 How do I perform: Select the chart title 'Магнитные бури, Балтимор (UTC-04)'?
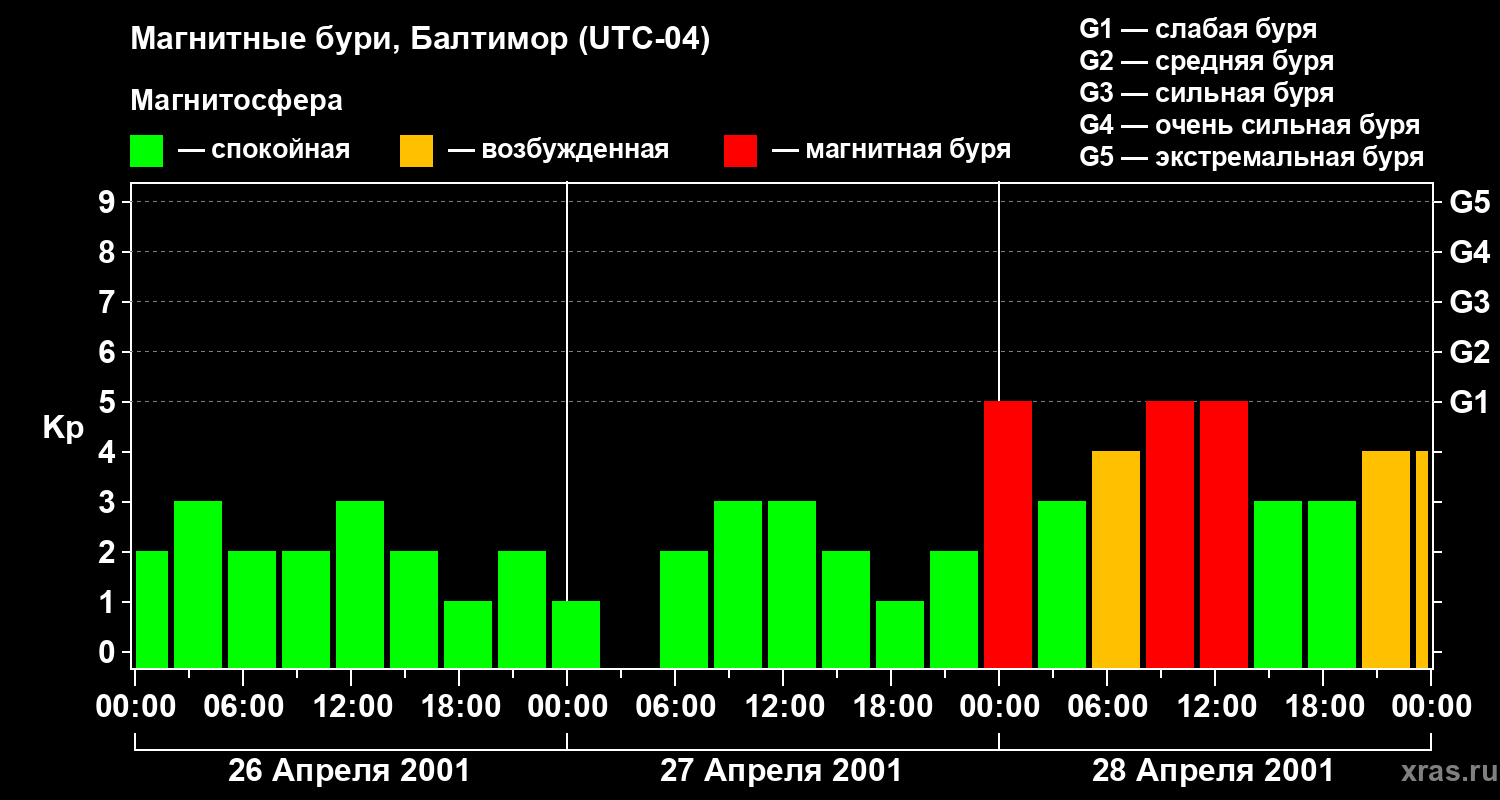pyautogui.click(x=420, y=40)
